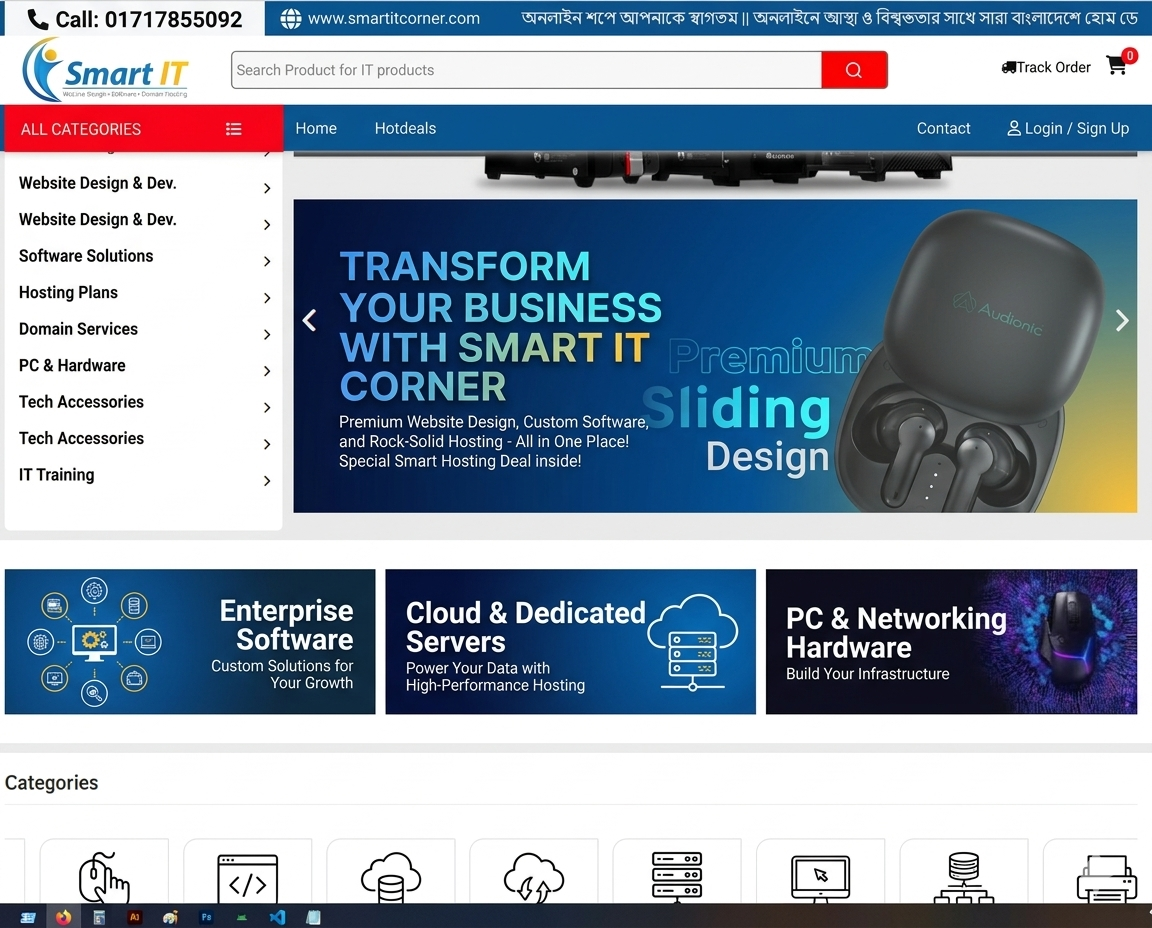Toggle the ALL CATEGORIES list menu
This screenshot has width=1152, height=928.
click(x=233, y=129)
